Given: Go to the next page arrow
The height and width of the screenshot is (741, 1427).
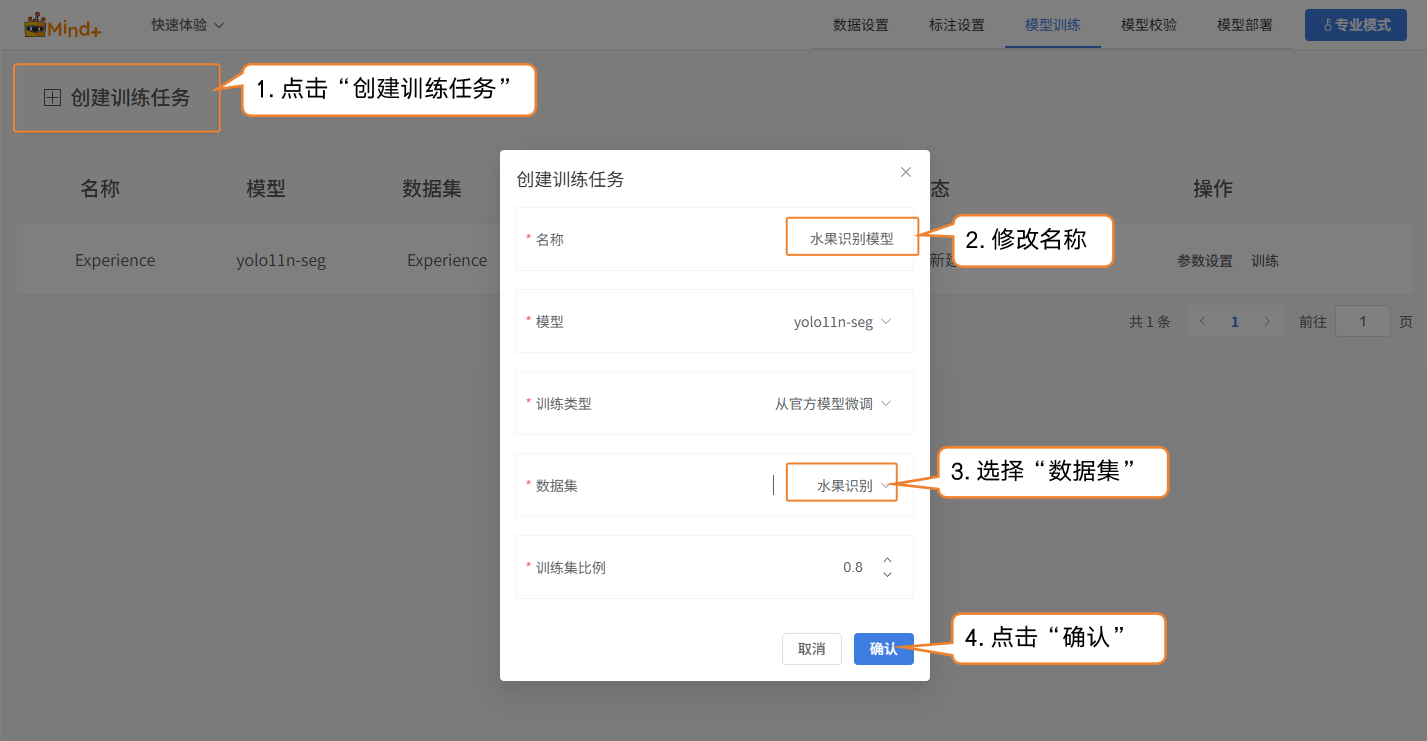Looking at the screenshot, I should point(1267,322).
